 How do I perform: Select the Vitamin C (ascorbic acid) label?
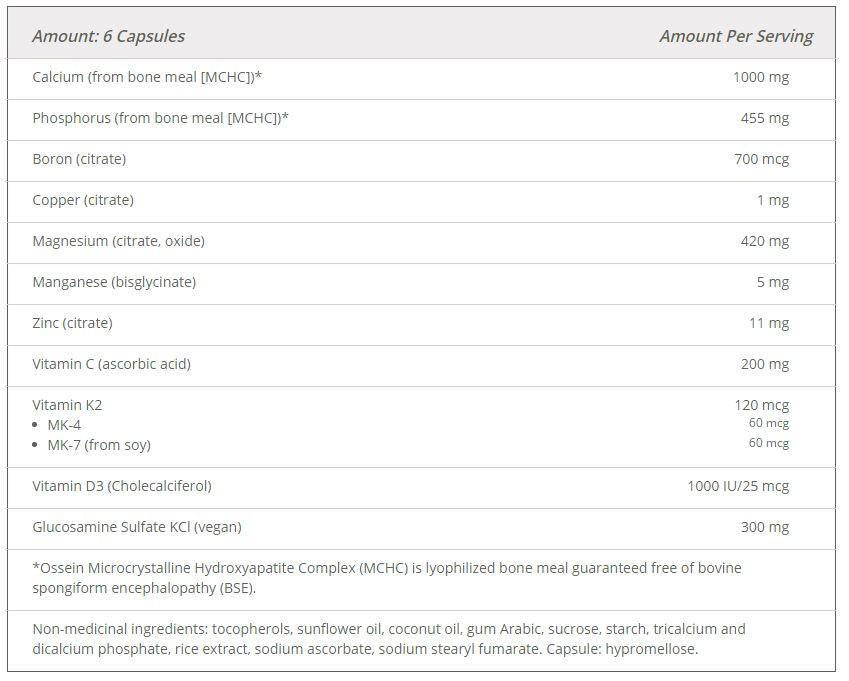pos(111,364)
